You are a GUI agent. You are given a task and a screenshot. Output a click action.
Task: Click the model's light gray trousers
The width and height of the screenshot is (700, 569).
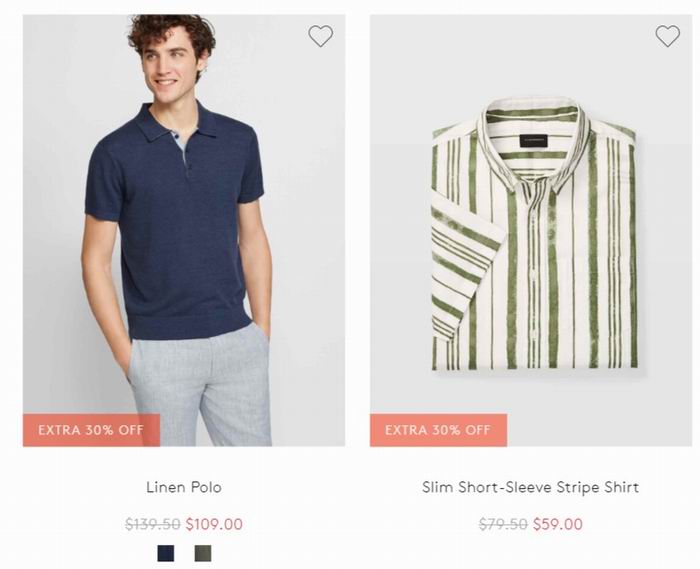click(201, 386)
